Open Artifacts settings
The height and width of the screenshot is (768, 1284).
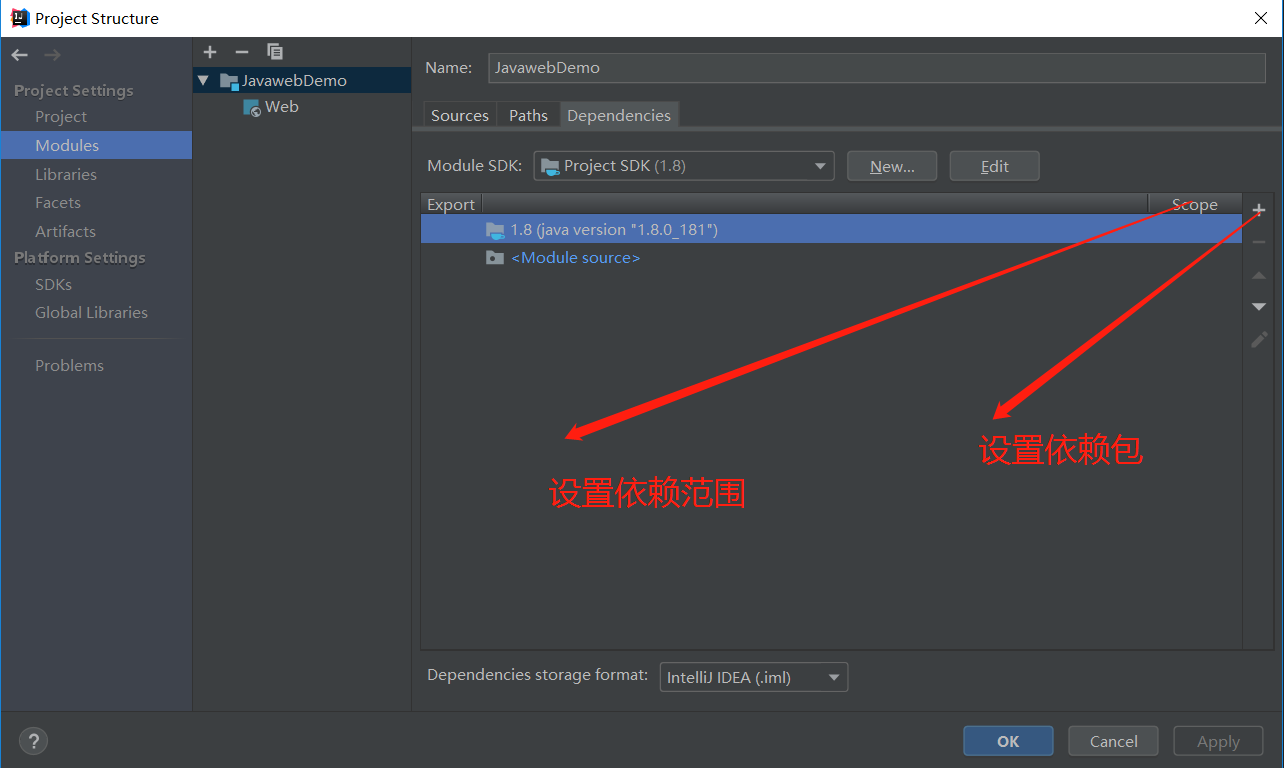click(x=65, y=231)
